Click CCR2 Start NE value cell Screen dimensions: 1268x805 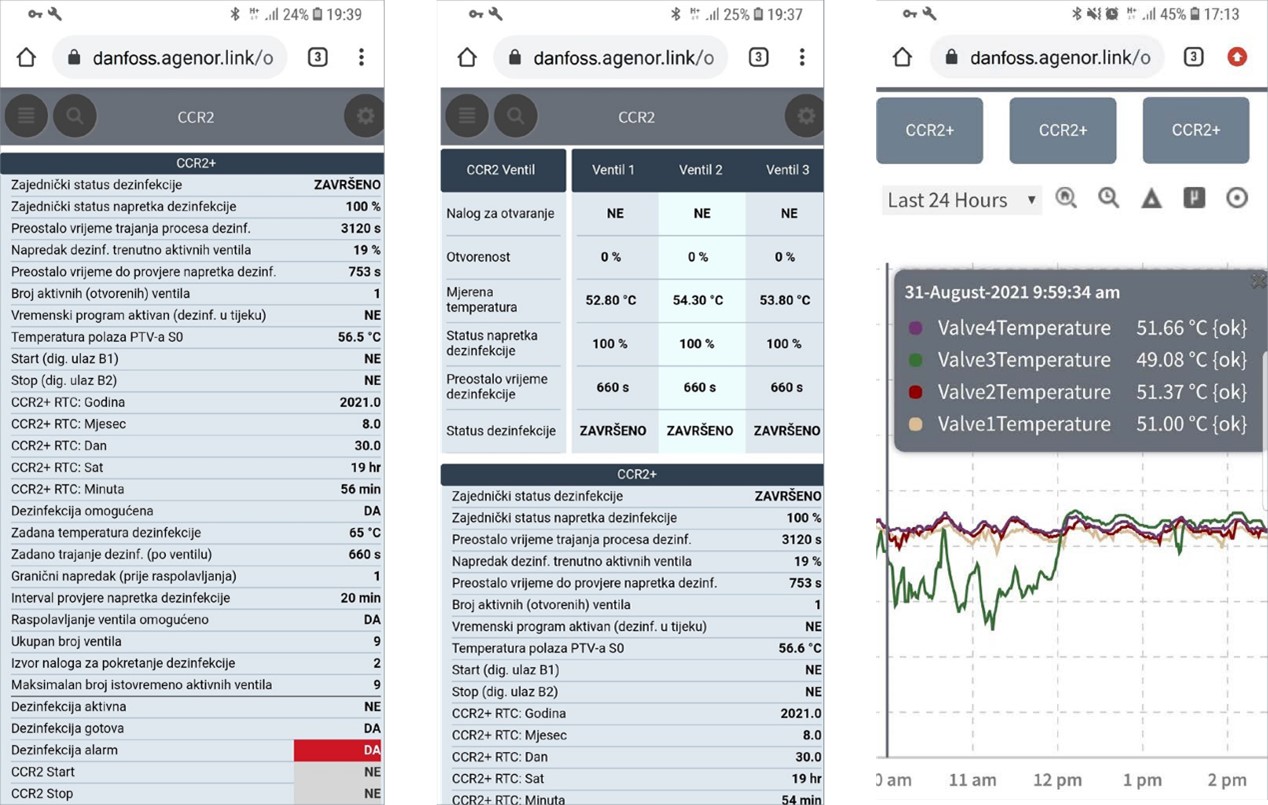(338, 772)
